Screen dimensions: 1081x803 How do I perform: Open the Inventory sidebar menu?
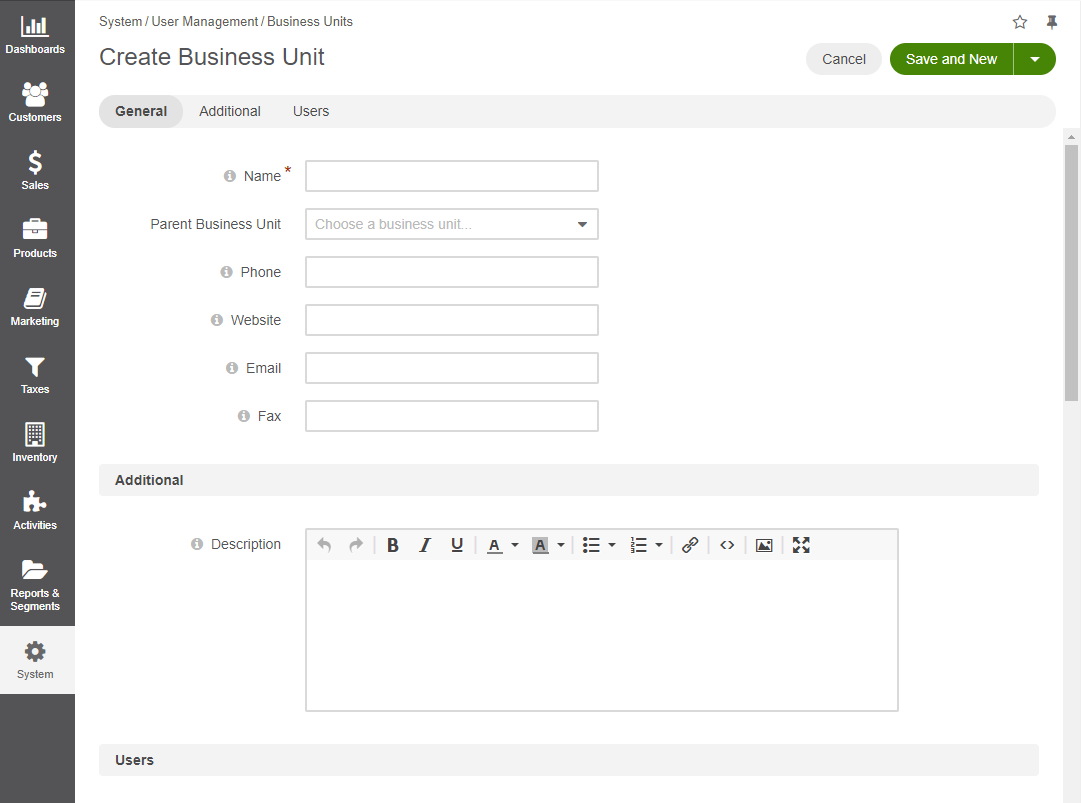click(x=35, y=443)
